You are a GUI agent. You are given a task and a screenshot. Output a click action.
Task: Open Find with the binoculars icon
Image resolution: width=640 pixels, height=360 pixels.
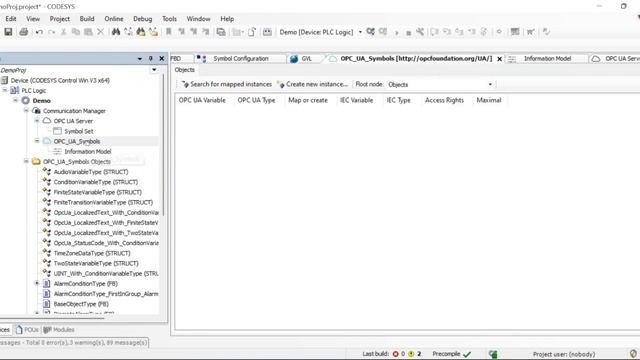pyautogui.click(x=116, y=32)
